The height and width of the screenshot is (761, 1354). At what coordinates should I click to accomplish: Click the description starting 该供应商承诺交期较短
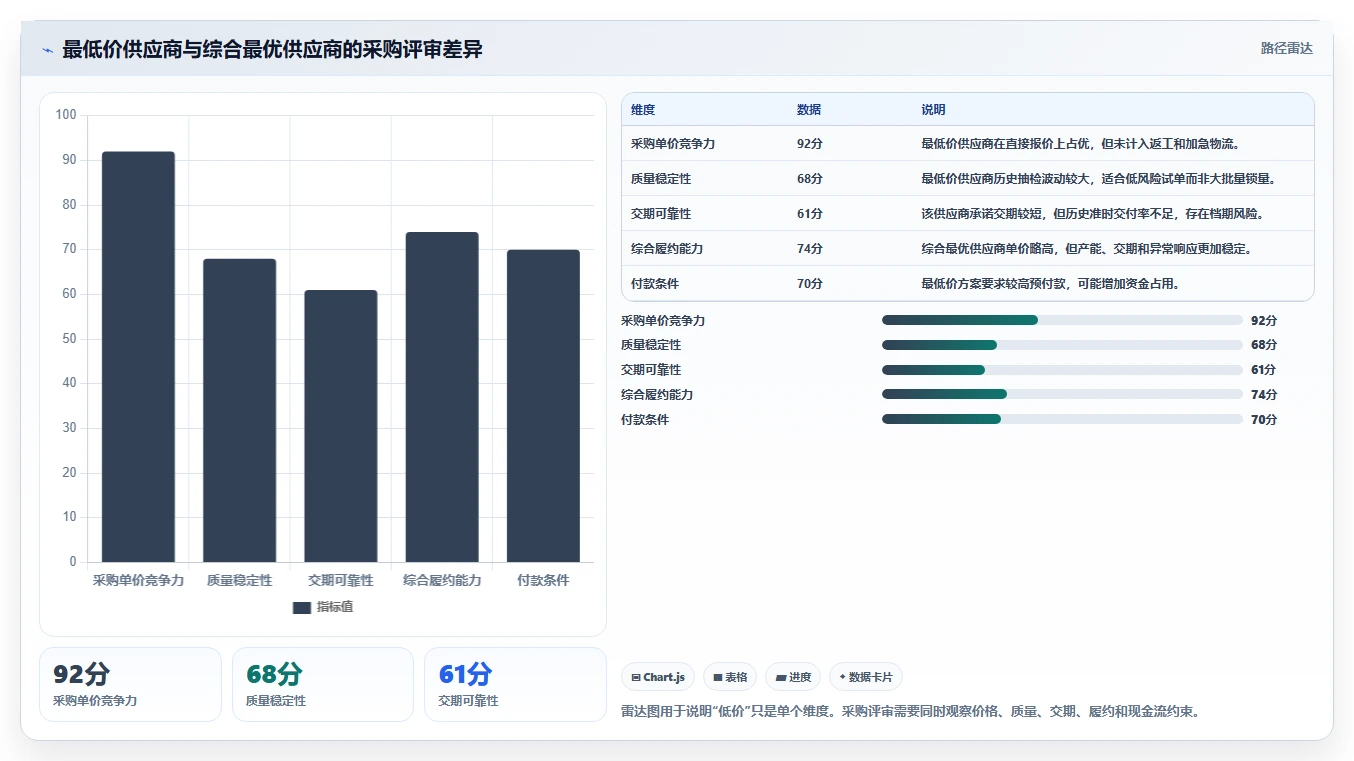point(1092,214)
